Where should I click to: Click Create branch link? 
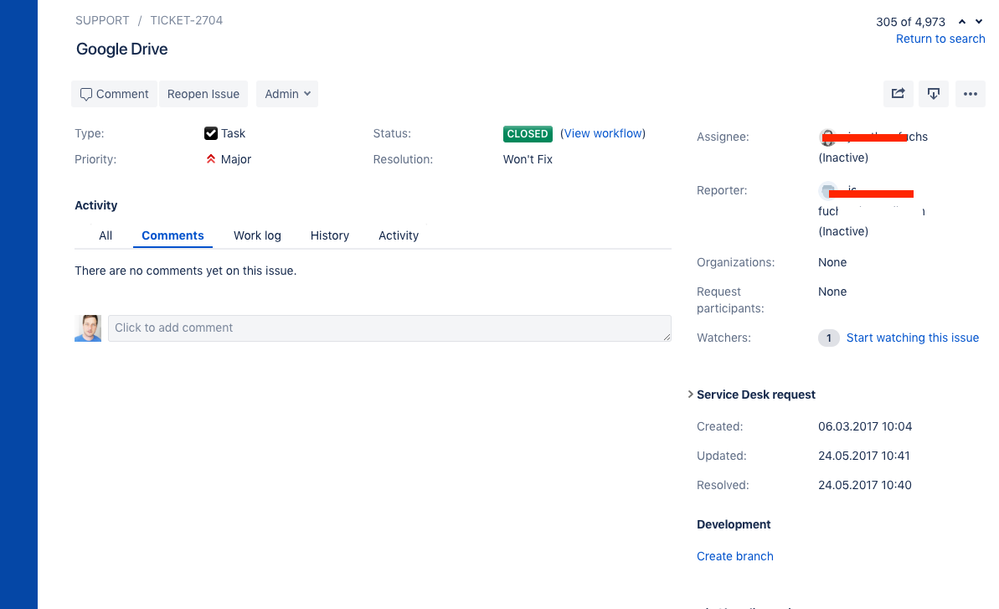[735, 556]
